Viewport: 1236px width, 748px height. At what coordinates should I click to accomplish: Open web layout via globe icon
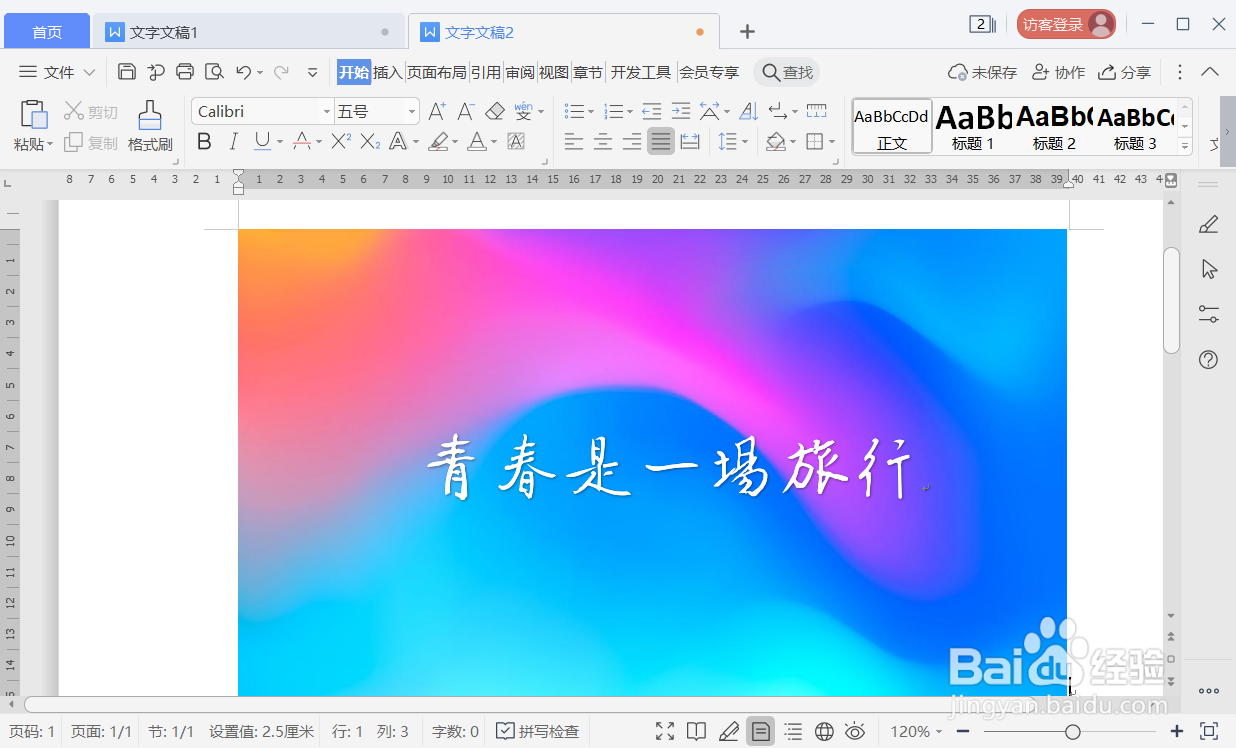tap(824, 731)
